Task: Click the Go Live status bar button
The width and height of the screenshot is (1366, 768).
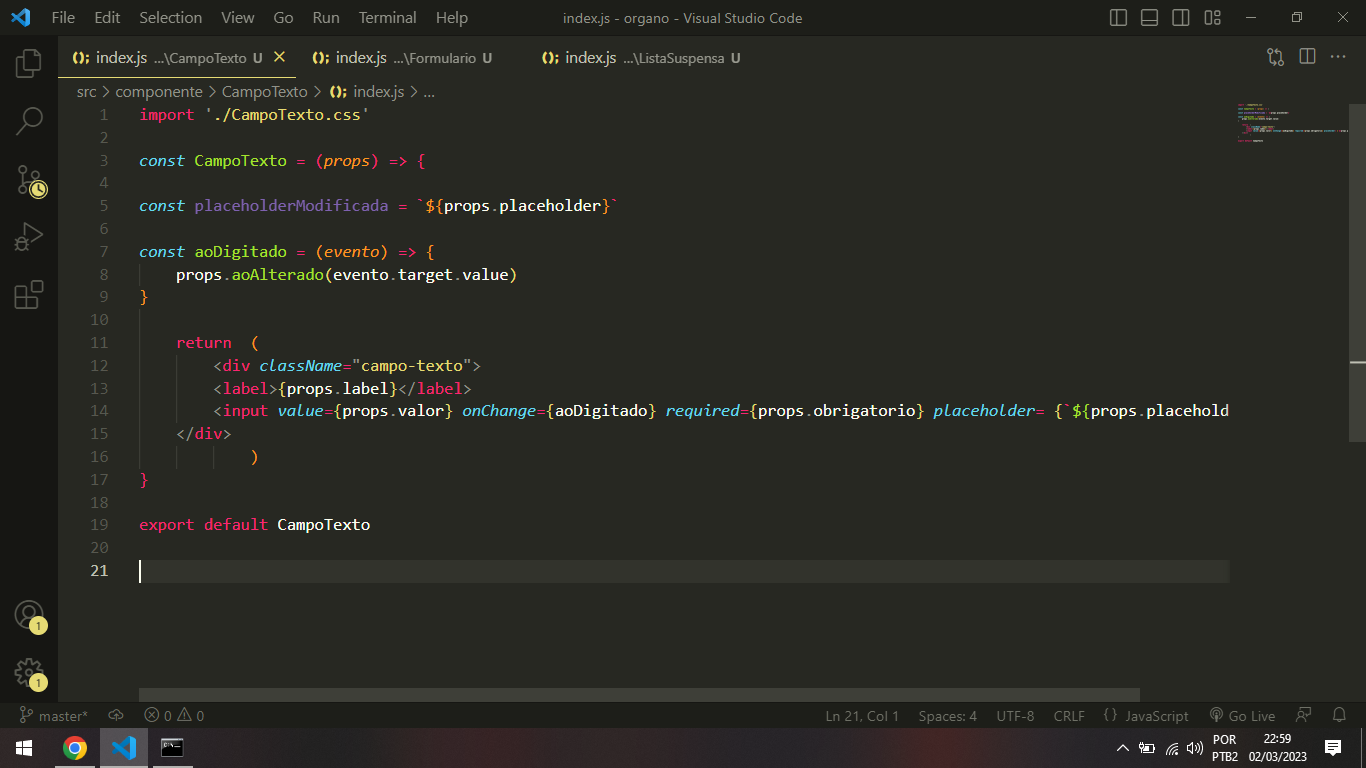Action: coord(1242,716)
